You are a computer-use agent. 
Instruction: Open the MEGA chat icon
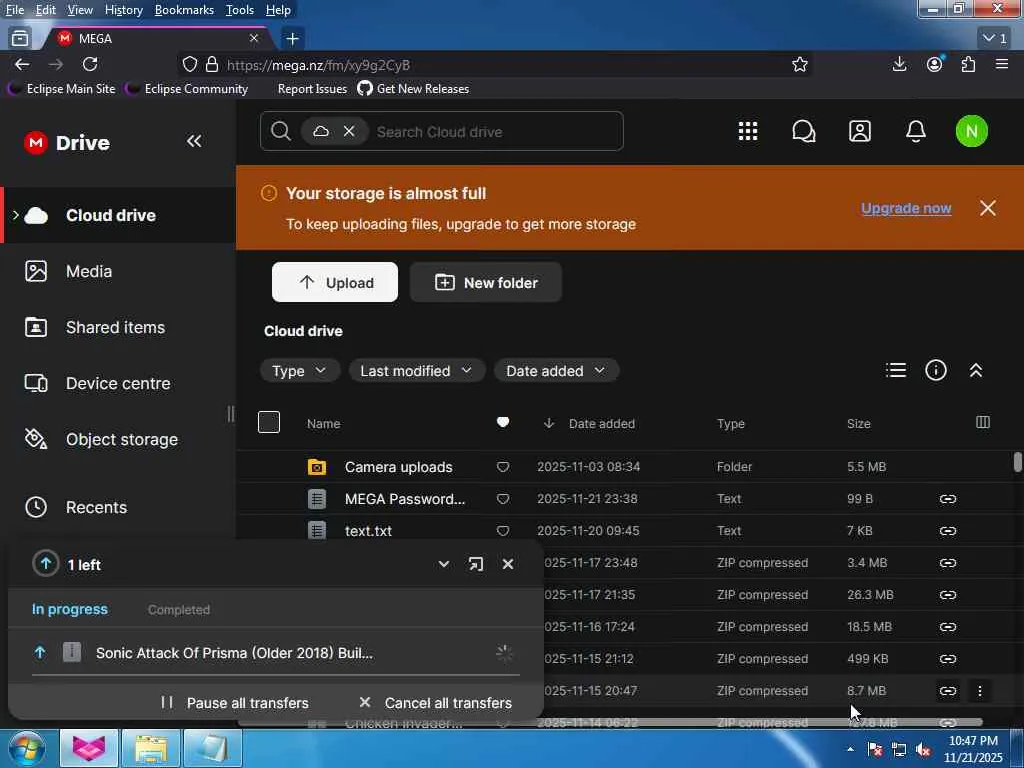pos(804,131)
